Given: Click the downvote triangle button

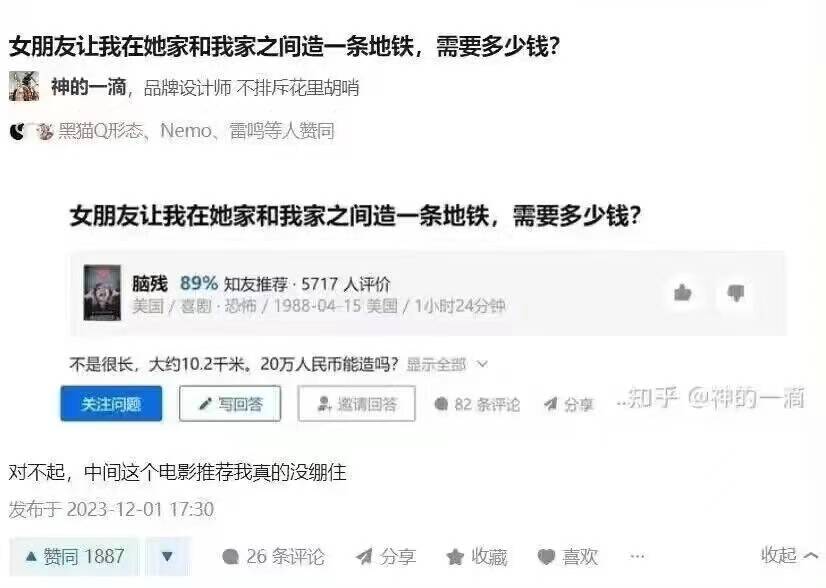Looking at the screenshot, I should pyautogui.click(x=168, y=556).
